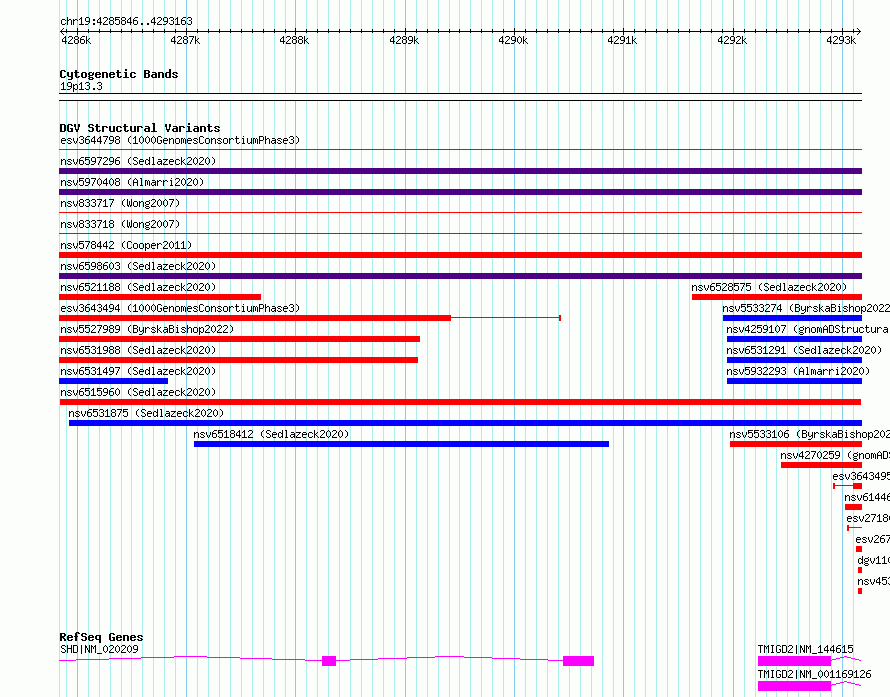Screen dimensions: 890x697
Task: Click the SHD exon box near 4290.5k
Action: (578, 661)
